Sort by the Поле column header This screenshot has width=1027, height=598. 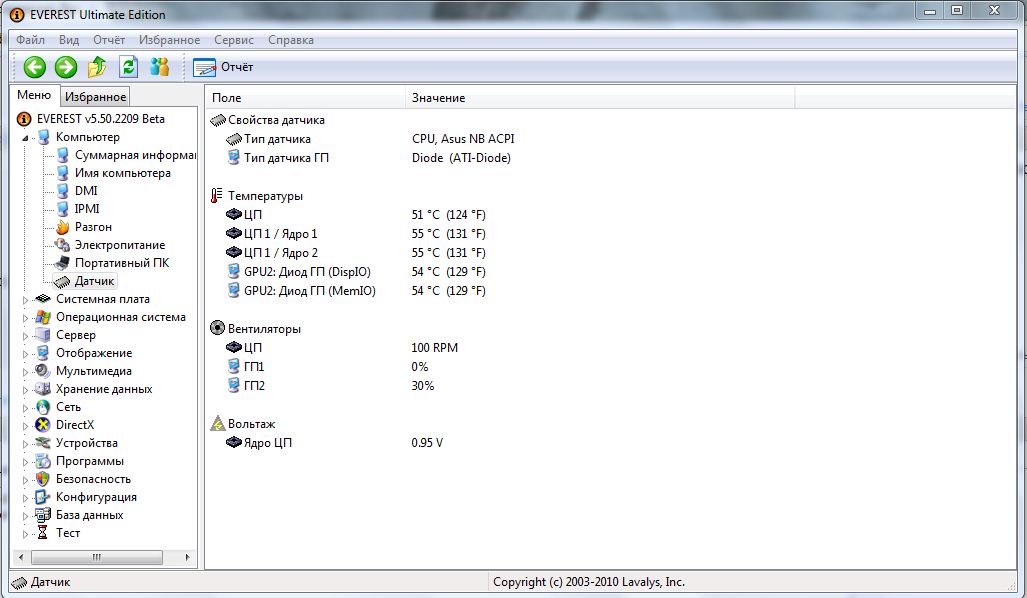305,98
